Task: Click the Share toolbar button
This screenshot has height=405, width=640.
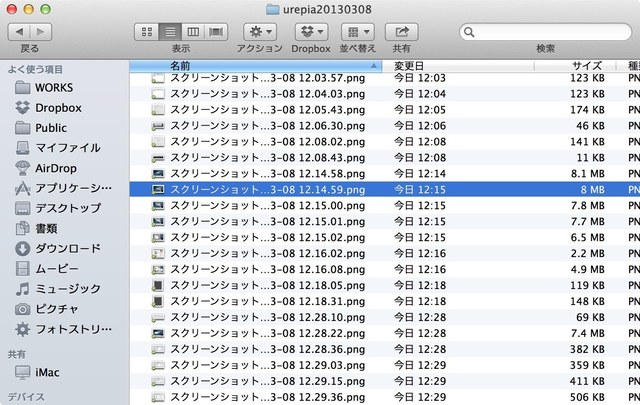Action: tap(401, 32)
